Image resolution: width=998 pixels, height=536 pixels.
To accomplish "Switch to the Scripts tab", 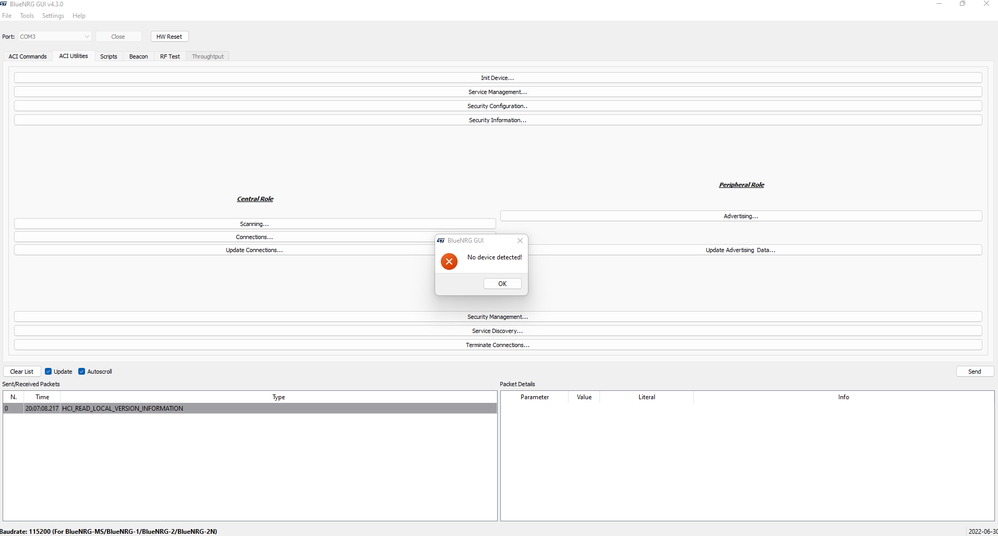I will tap(108, 57).
